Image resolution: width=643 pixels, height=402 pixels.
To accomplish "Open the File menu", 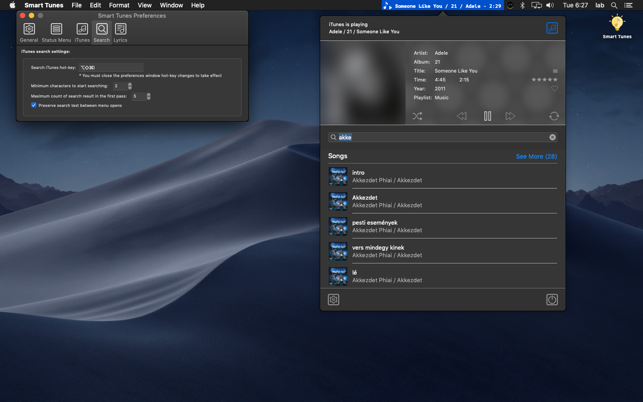I will click(77, 5).
